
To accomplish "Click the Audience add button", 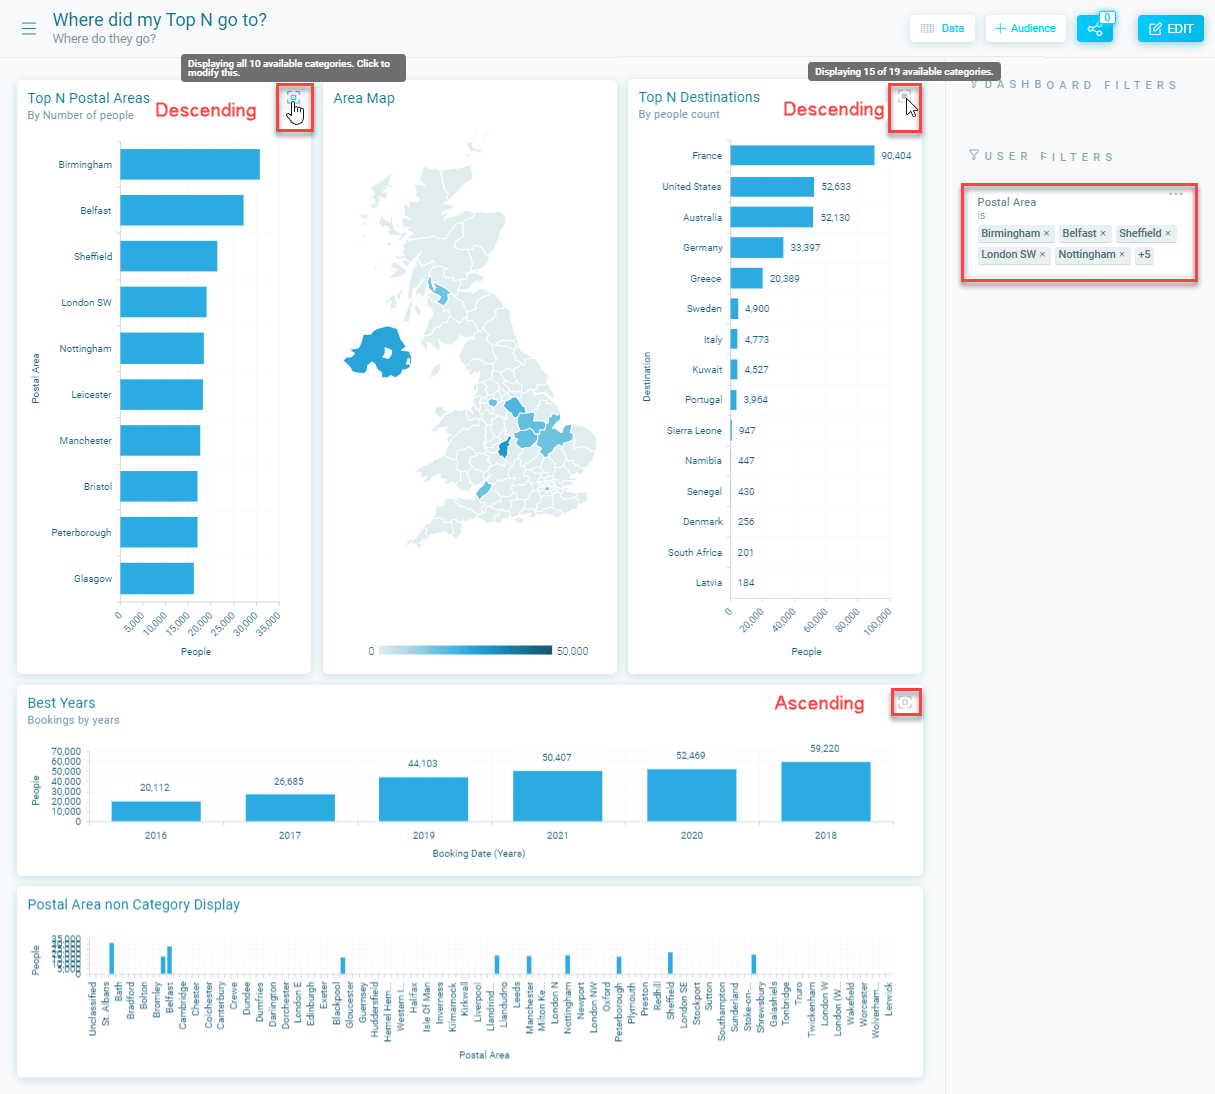I will pos(1026,29).
